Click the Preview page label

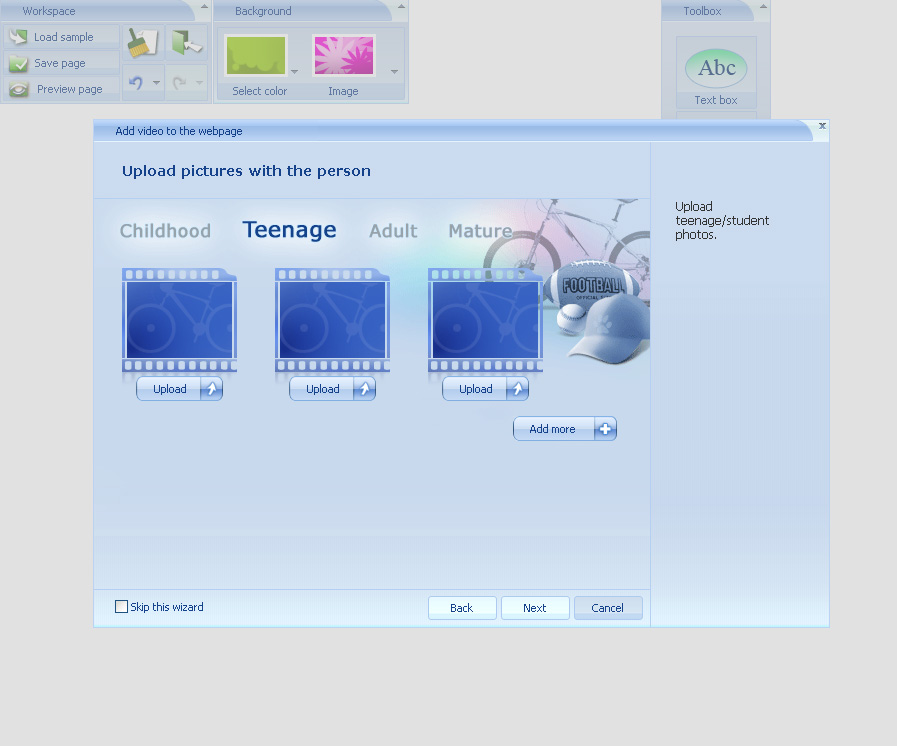[70, 89]
